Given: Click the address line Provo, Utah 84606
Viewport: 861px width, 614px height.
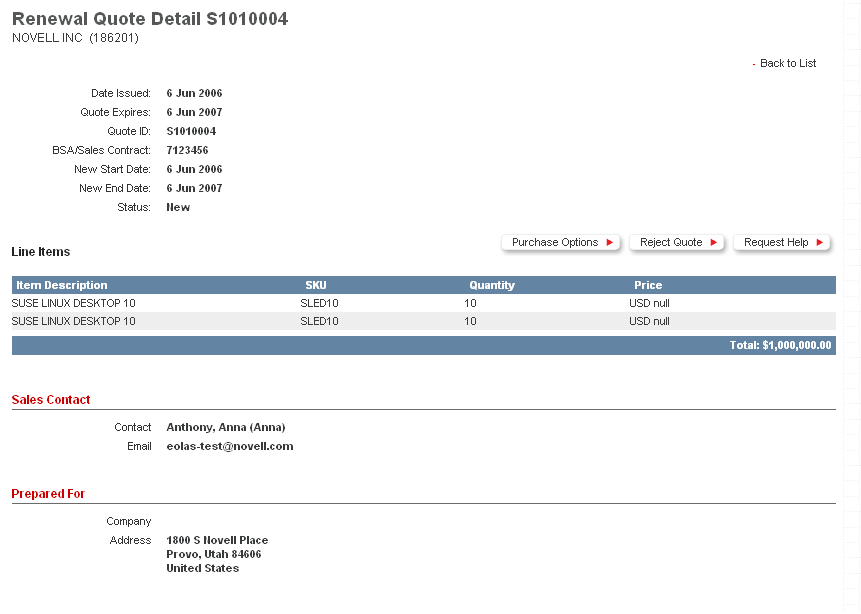Looking at the screenshot, I should tap(214, 554).
